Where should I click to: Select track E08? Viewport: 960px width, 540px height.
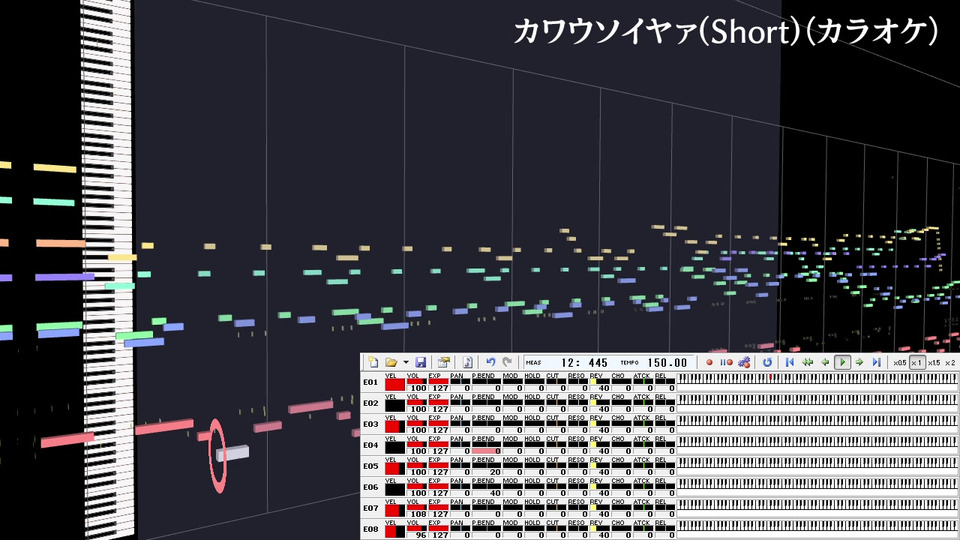(x=371, y=529)
